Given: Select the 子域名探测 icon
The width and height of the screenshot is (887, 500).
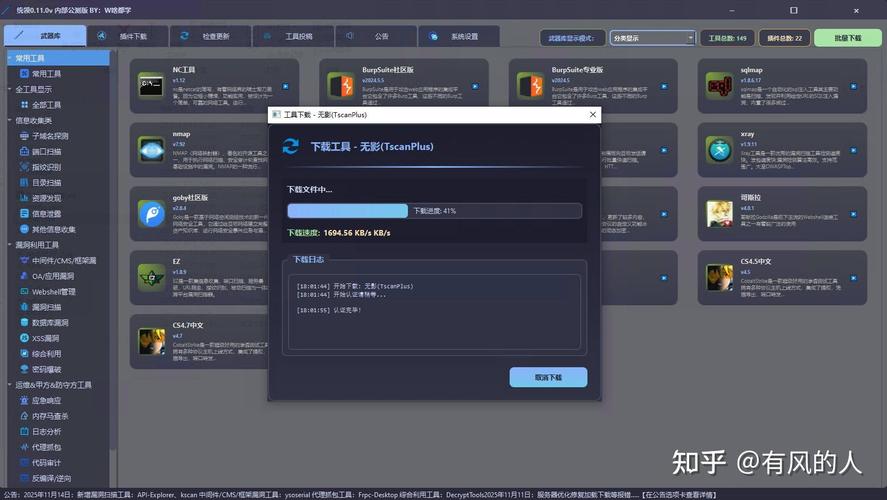Looking at the screenshot, I should click(x=24, y=136).
